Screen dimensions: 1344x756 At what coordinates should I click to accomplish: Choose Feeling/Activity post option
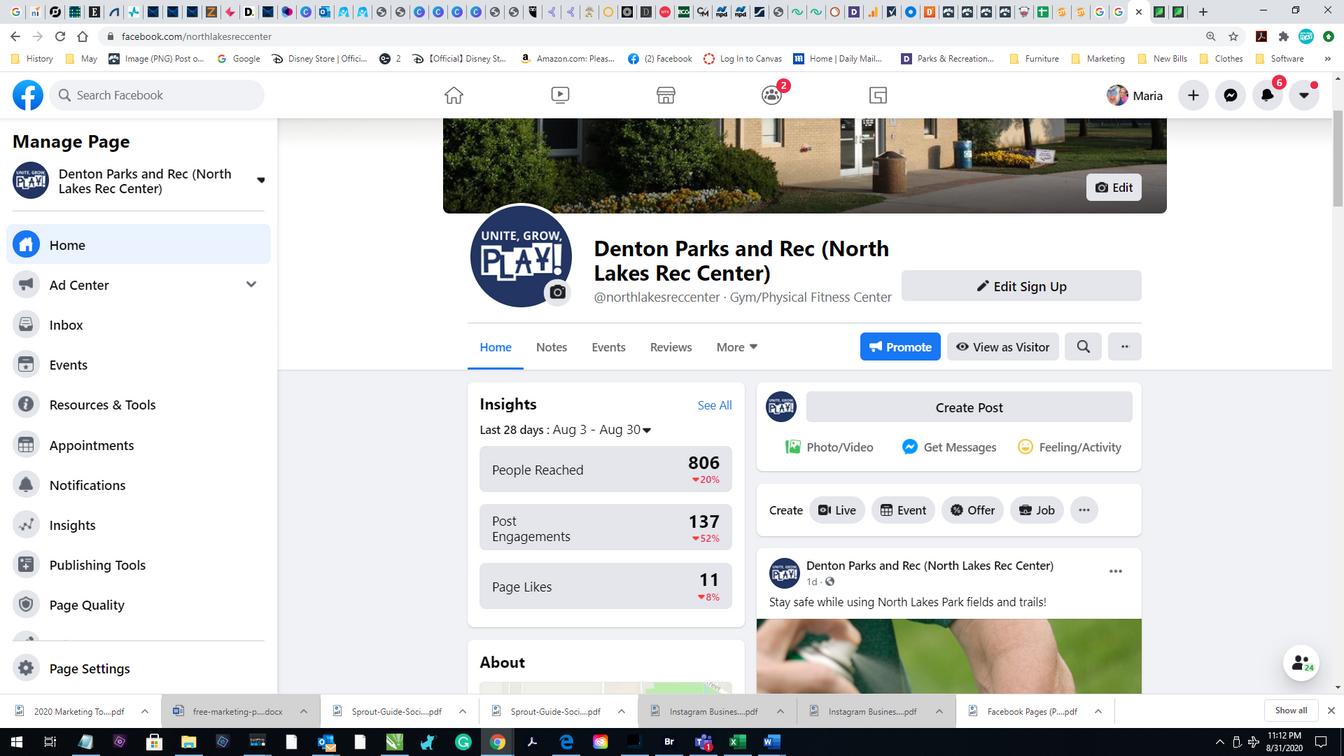tap(1069, 447)
